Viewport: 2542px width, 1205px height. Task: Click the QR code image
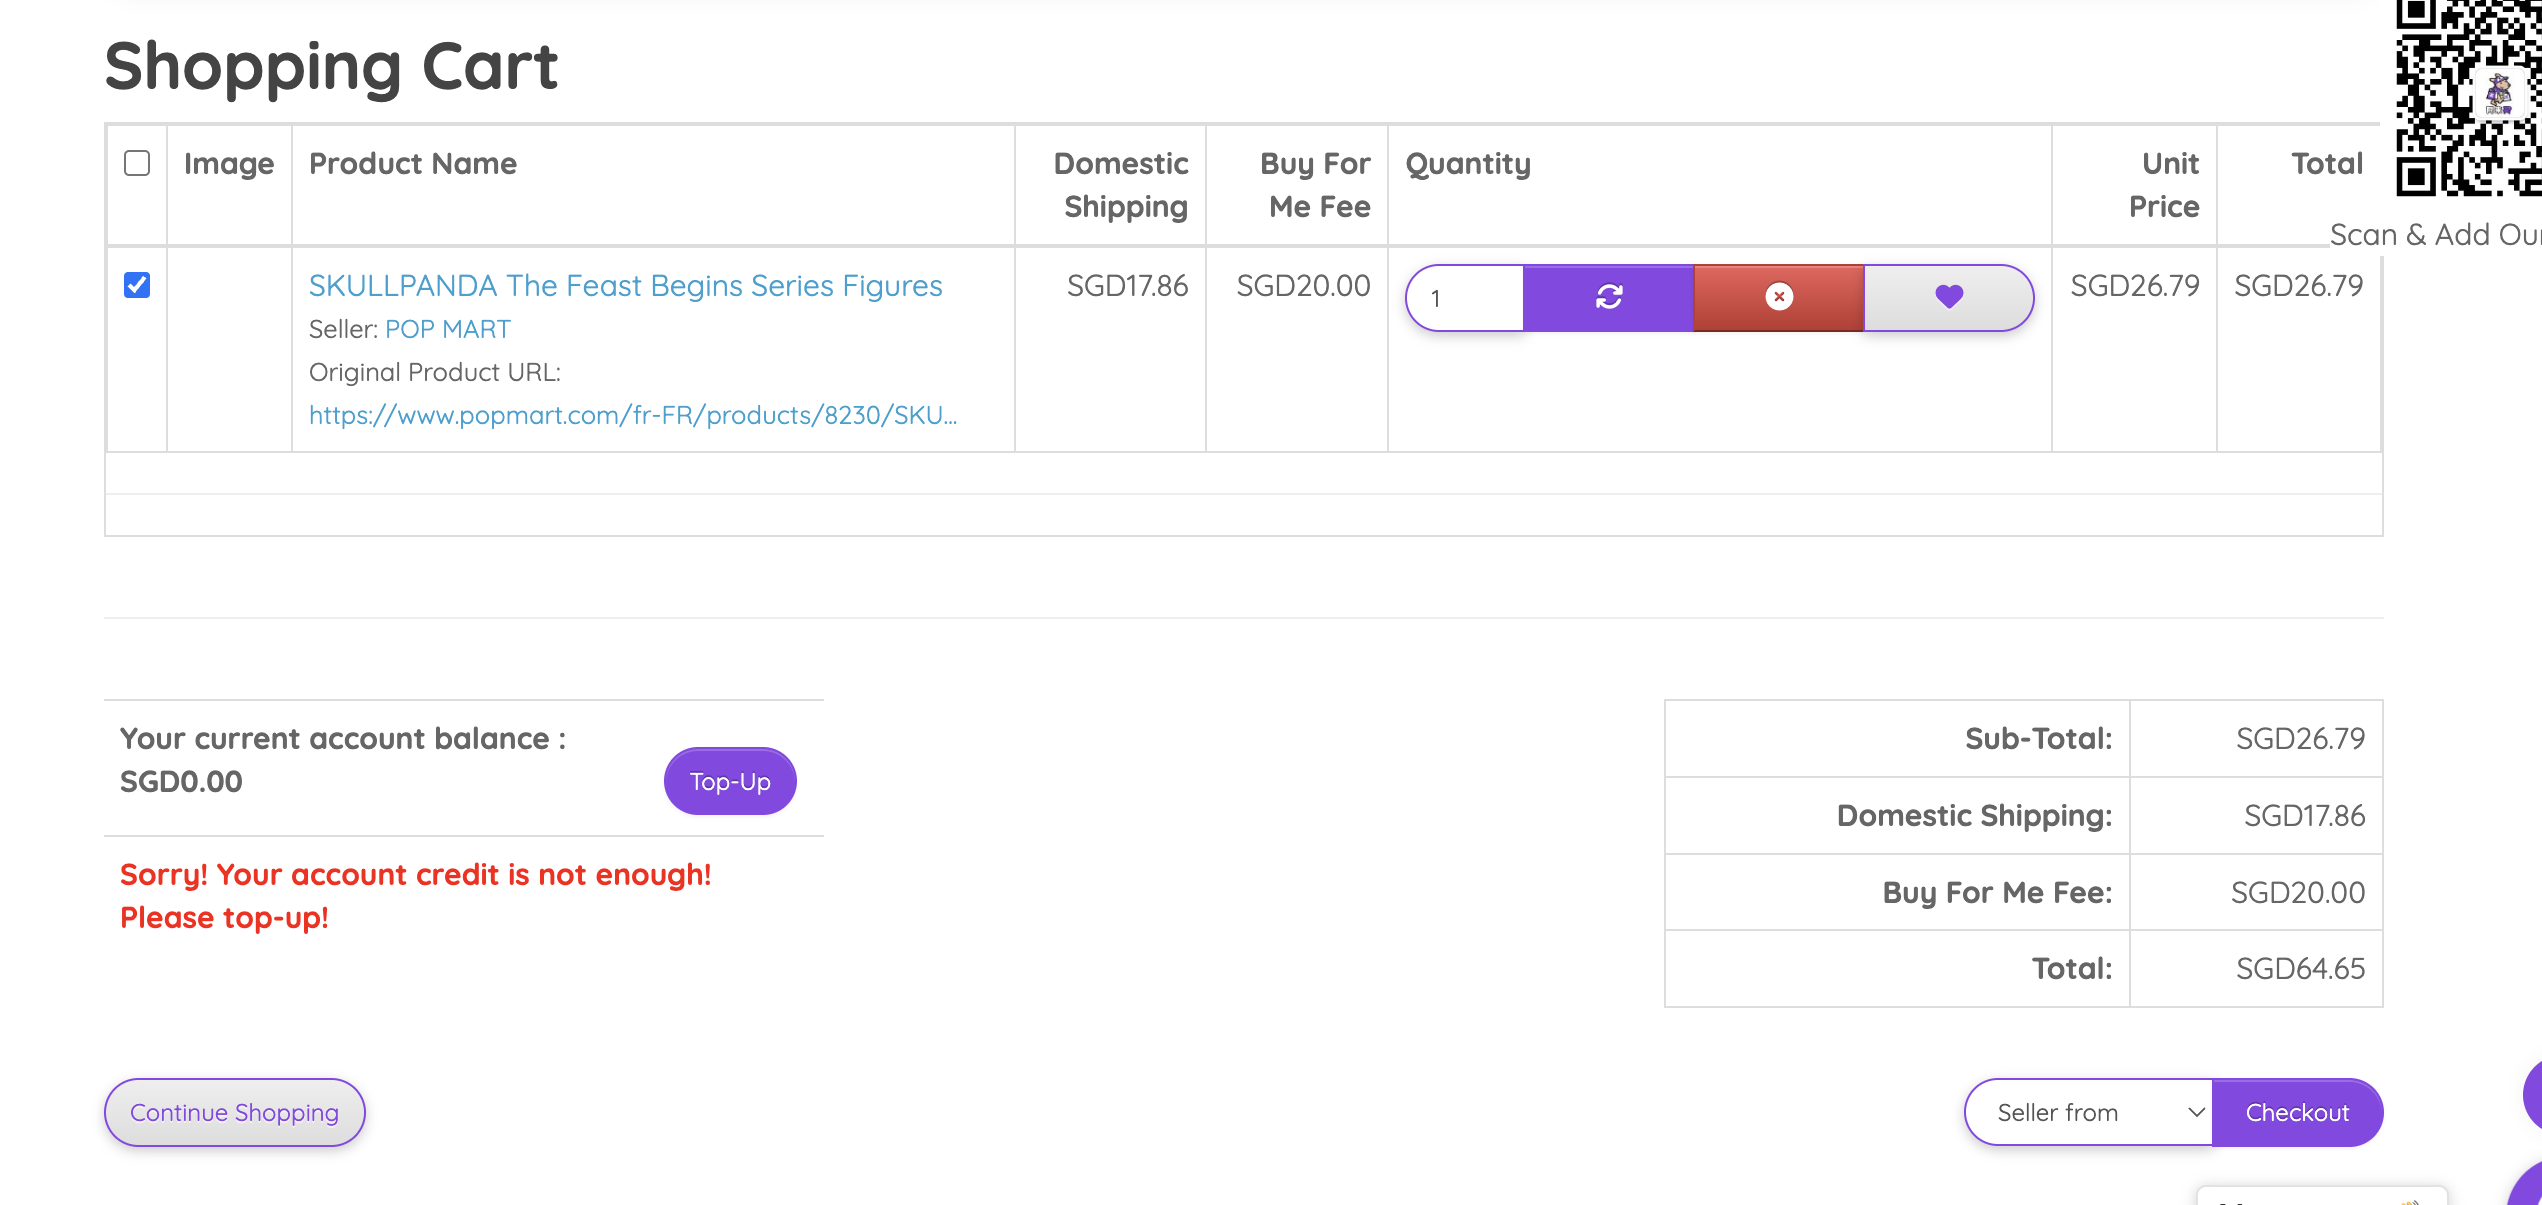(2468, 97)
